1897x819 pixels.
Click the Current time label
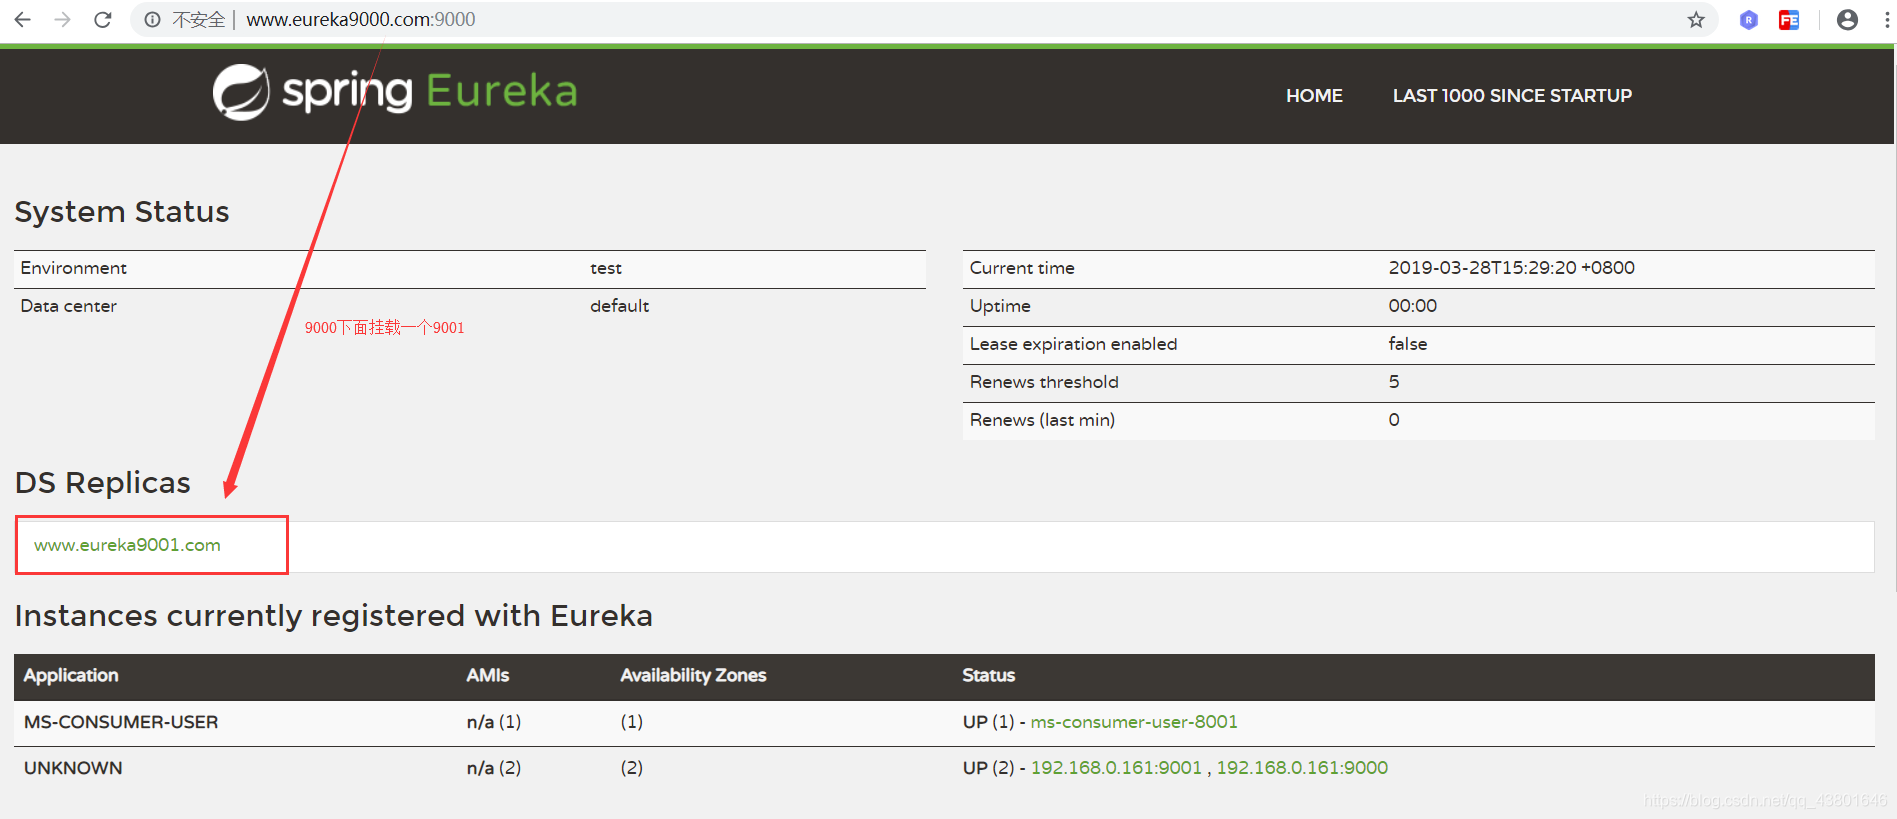pyautogui.click(x=1022, y=268)
